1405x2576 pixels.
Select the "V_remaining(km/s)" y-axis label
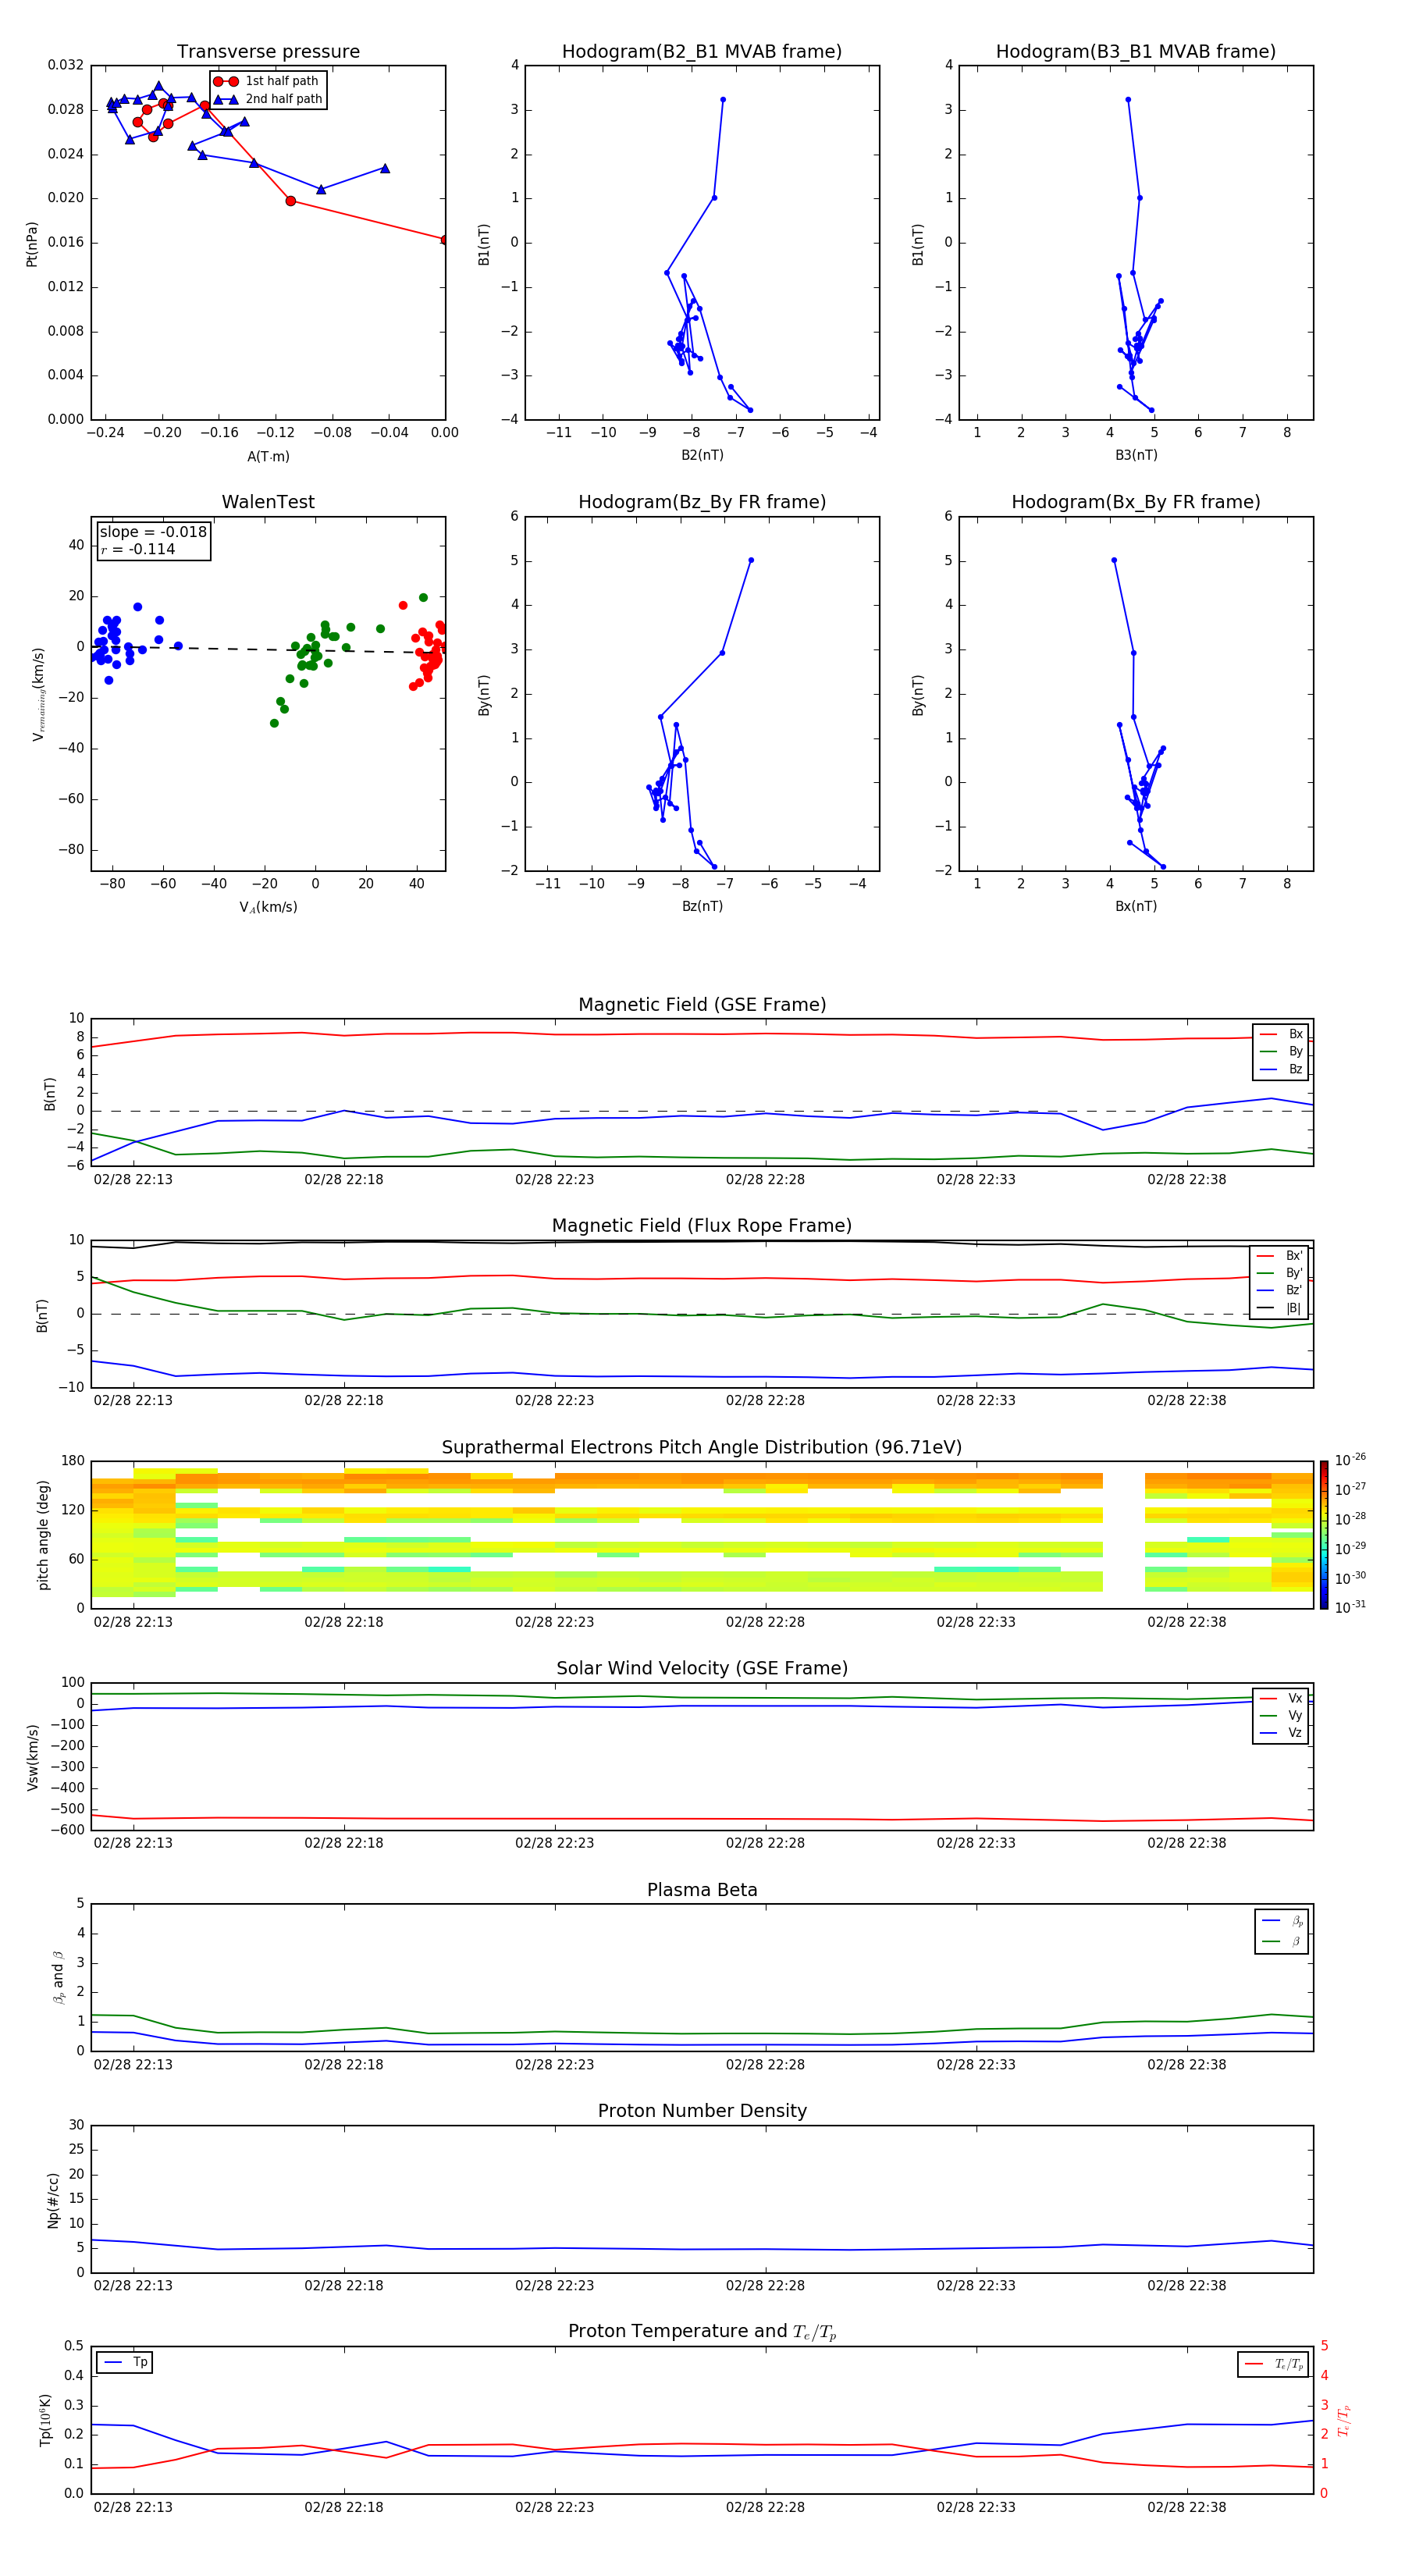tap(38, 695)
